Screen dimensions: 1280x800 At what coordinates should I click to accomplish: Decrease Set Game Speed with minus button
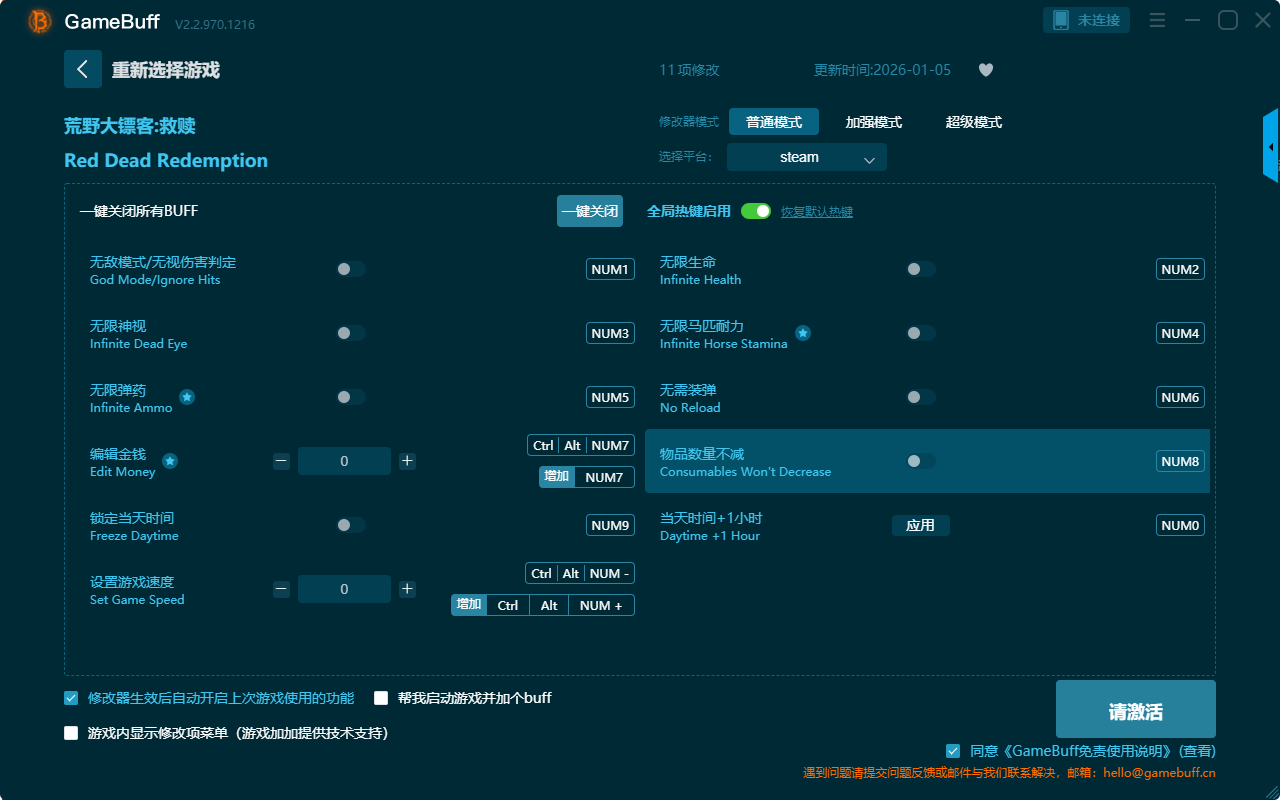point(281,589)
